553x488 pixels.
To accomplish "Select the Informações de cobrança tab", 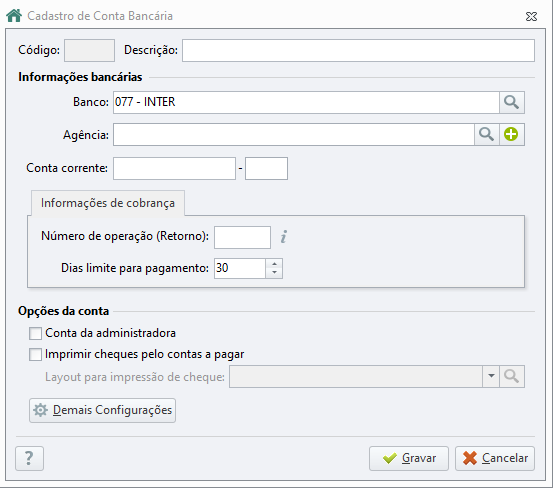I will [108, 203].
